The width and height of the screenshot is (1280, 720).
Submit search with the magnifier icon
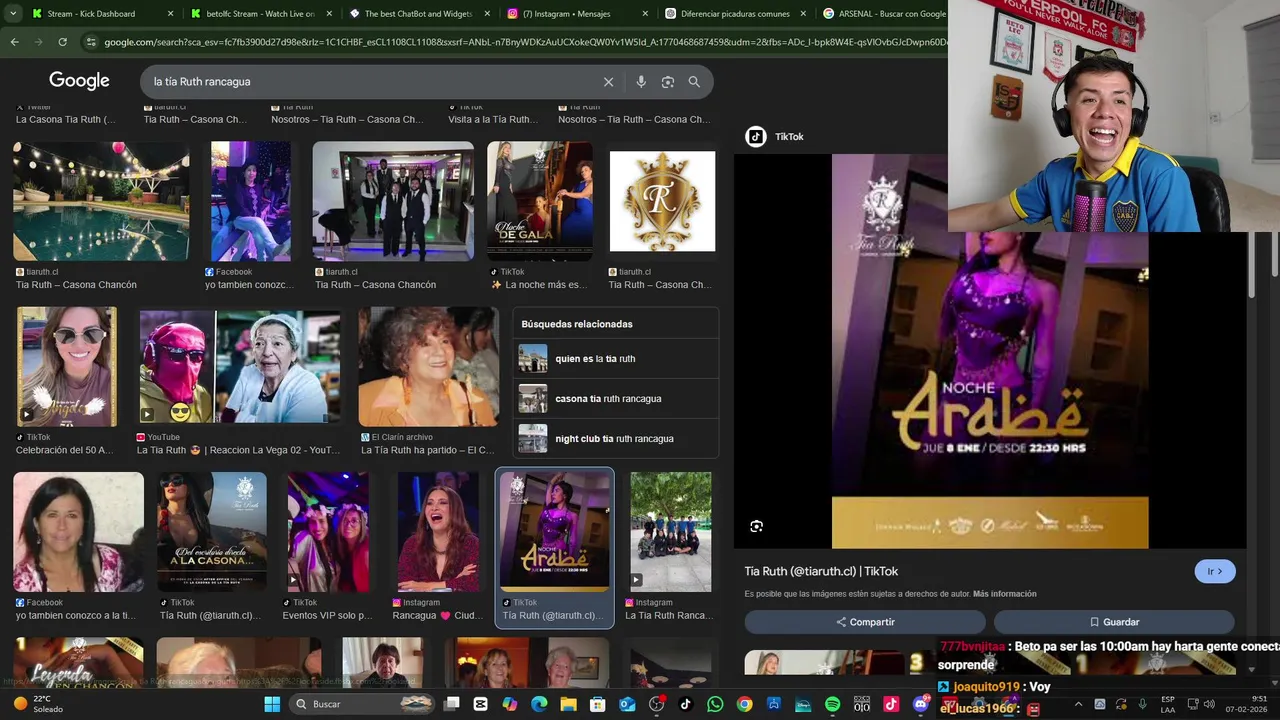click(x=694, y=82)
